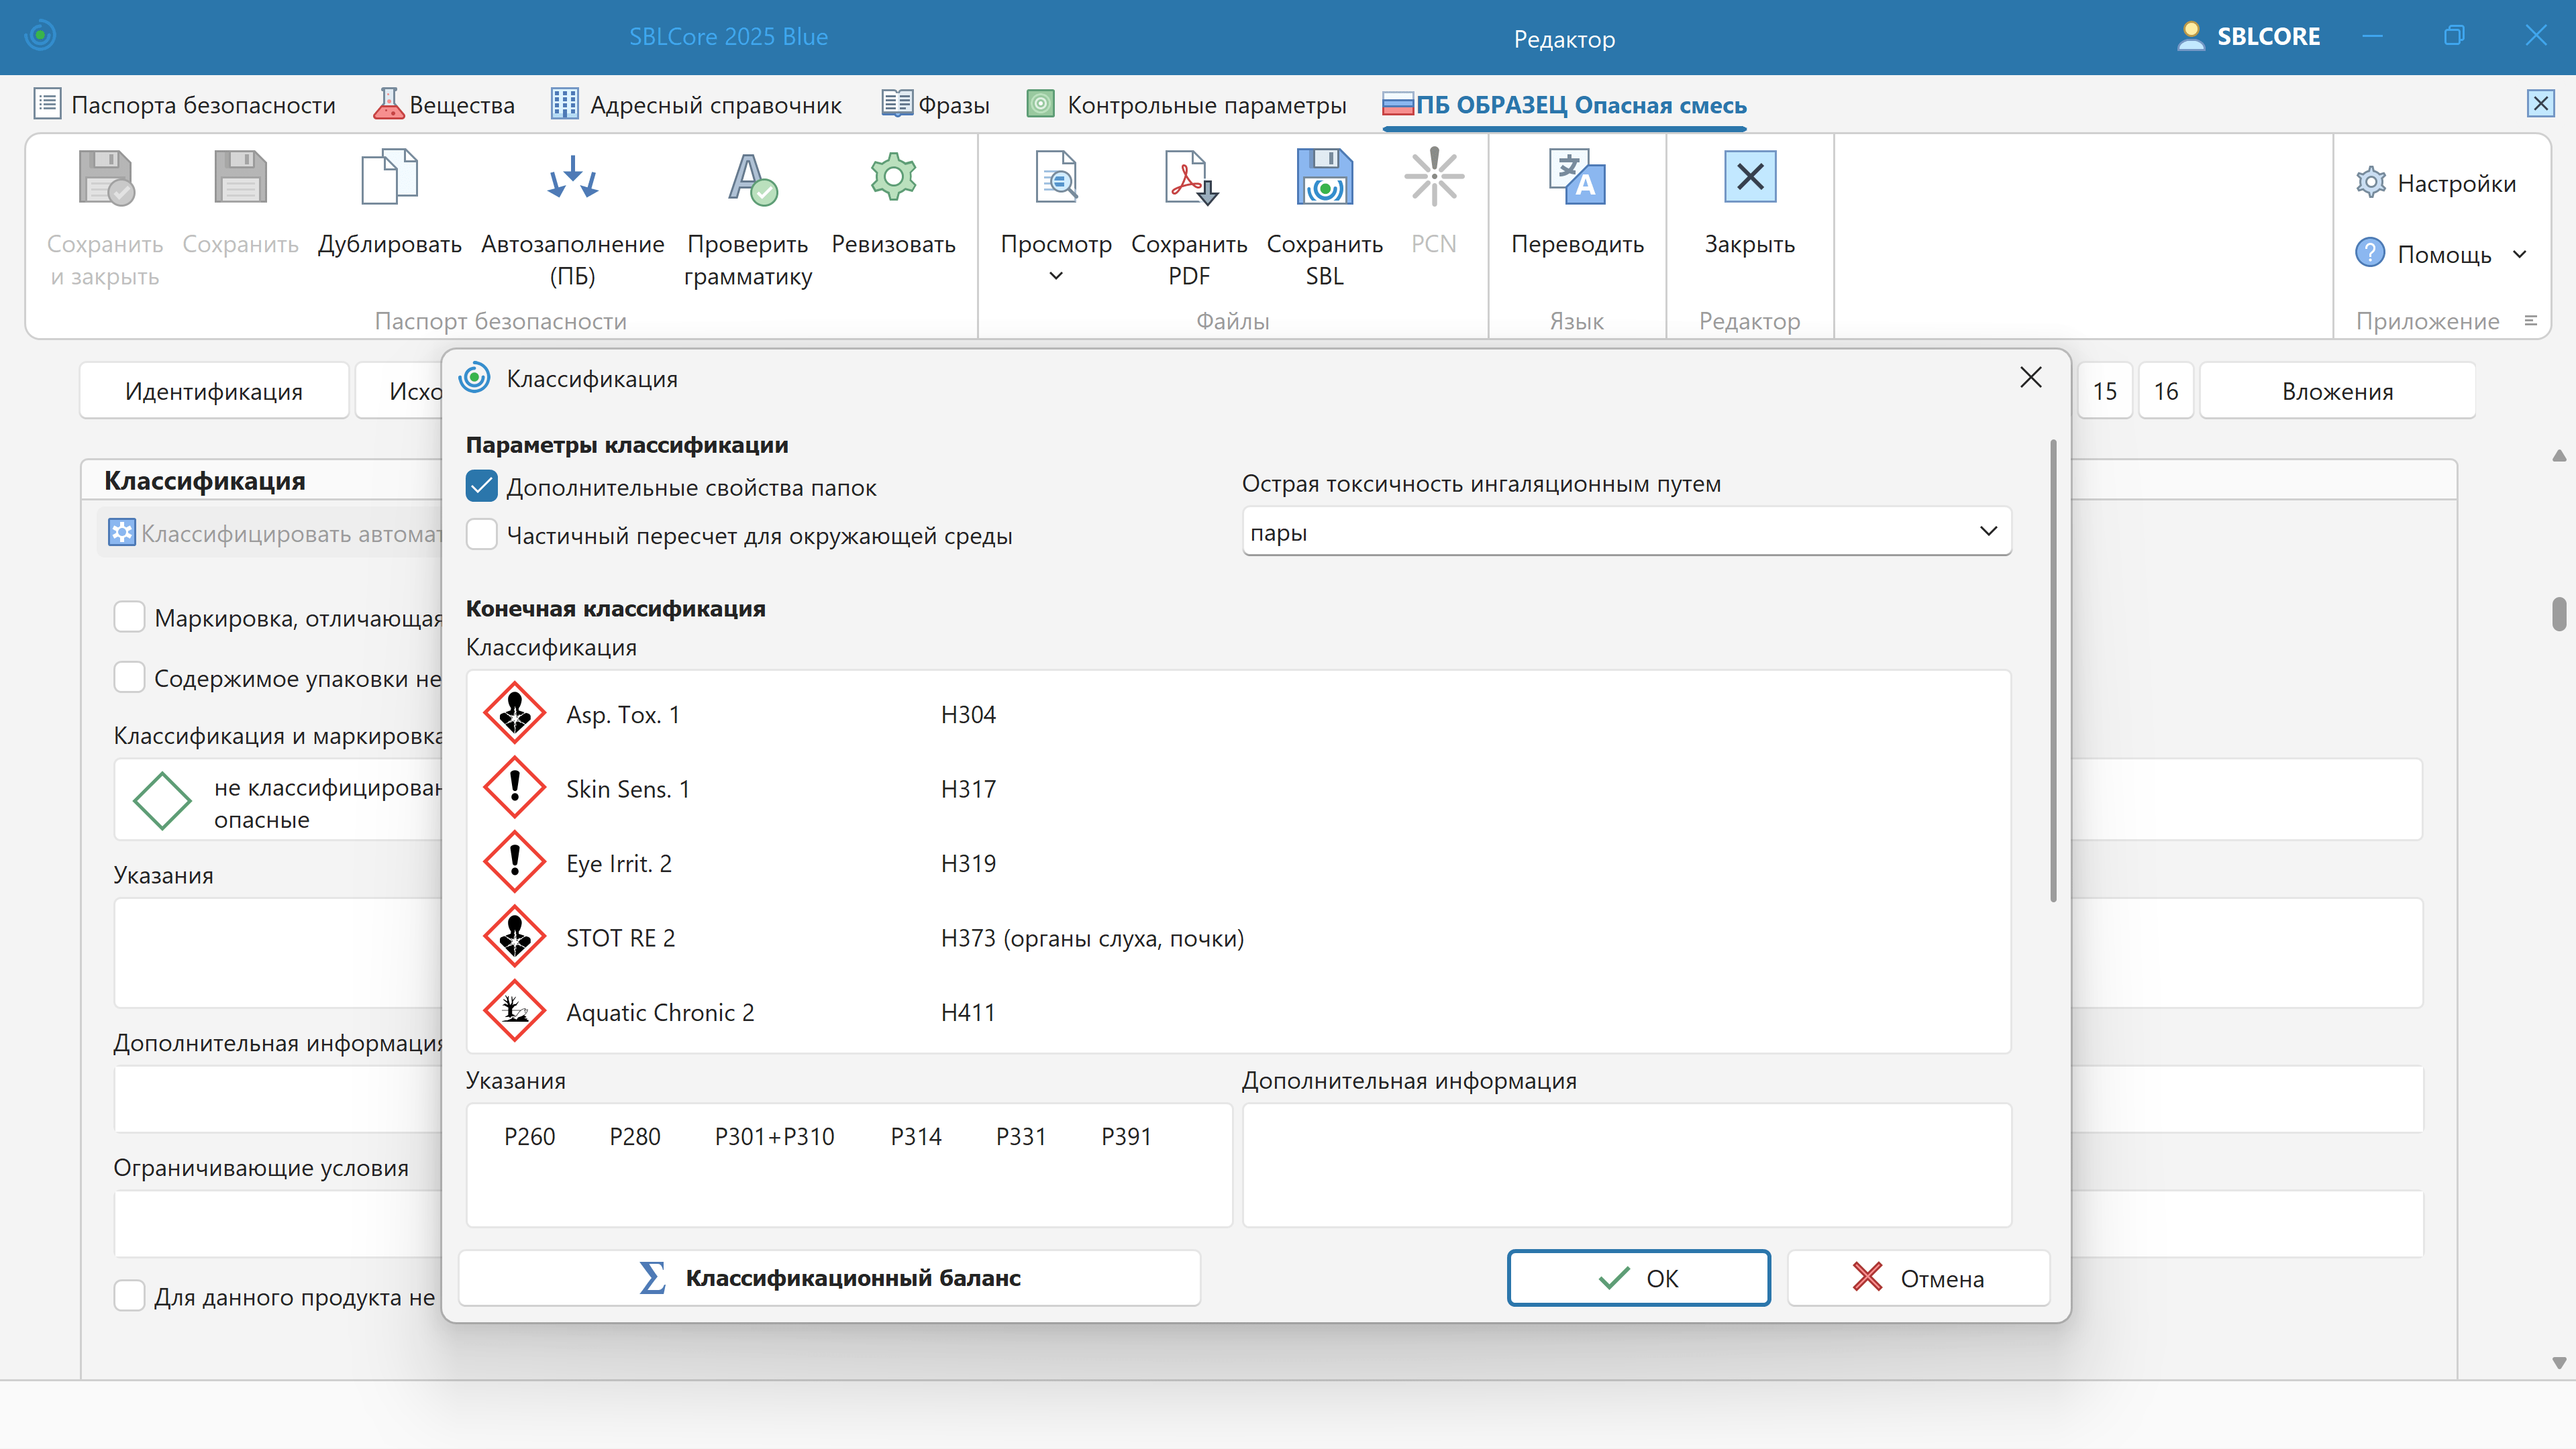This screenshot has width=2576, height=1449.
Task: Expand the Помощь menu chevron
Action: pyautogui.click(x=2519, y=254)
